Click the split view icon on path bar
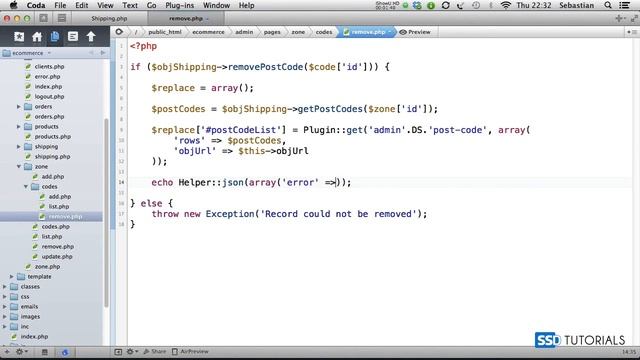This screenshot has height=360, width=640. coord(631,32)
